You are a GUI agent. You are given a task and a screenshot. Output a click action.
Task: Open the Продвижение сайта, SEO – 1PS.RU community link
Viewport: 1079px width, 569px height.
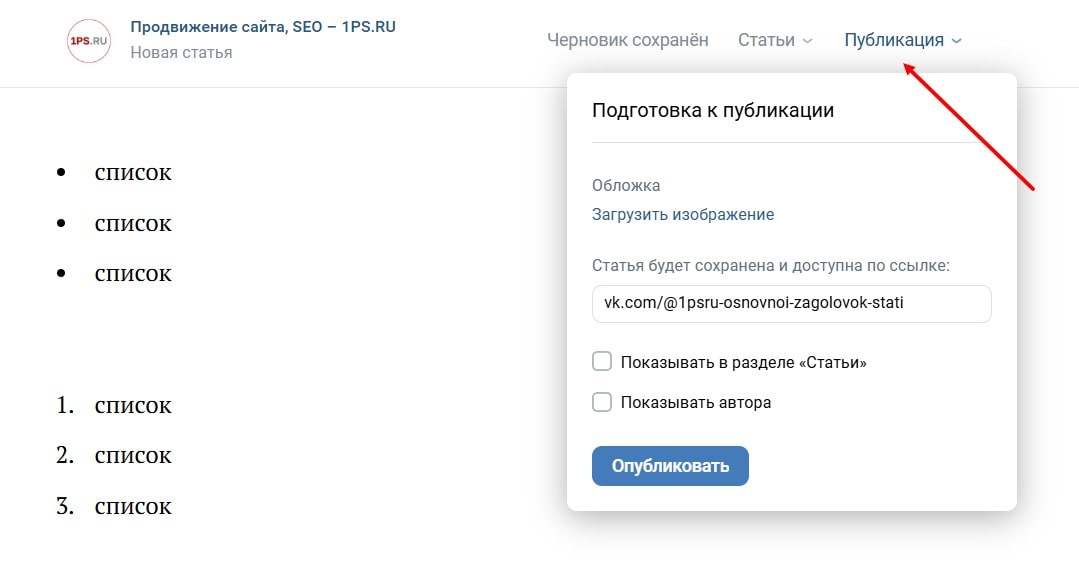coord(263,27)
